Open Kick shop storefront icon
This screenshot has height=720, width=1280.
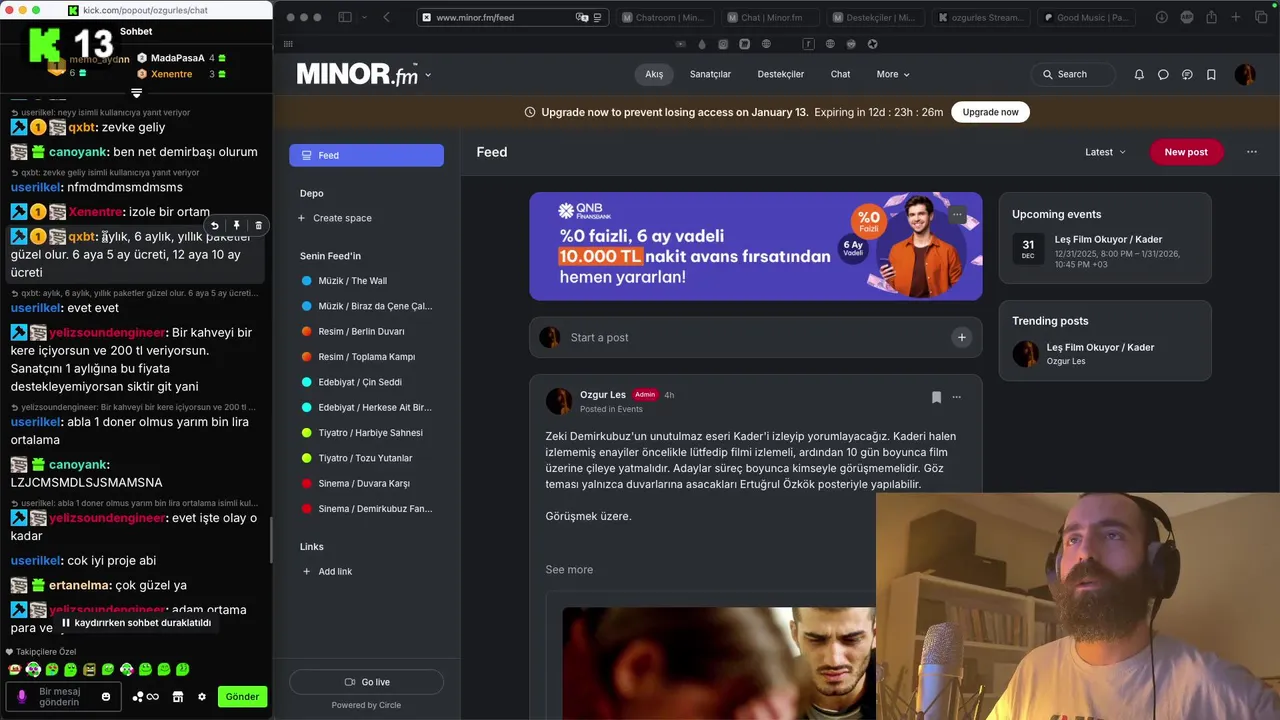(x=178, y=697)
